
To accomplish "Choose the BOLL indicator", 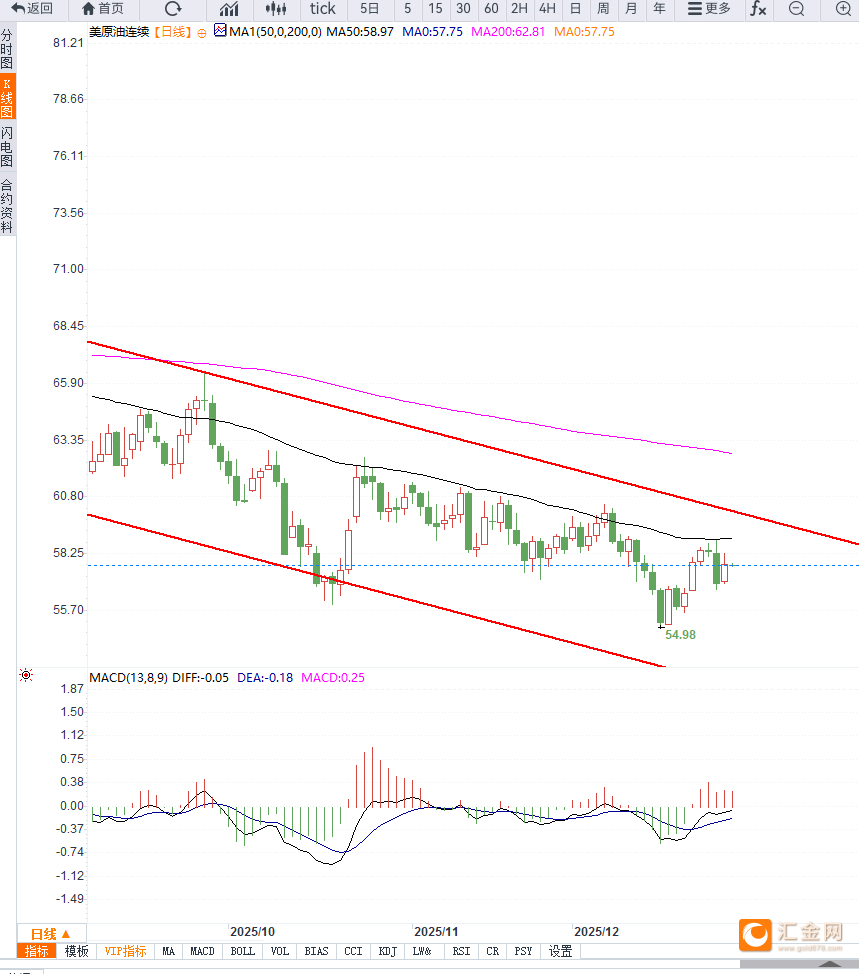I will 242,951.
